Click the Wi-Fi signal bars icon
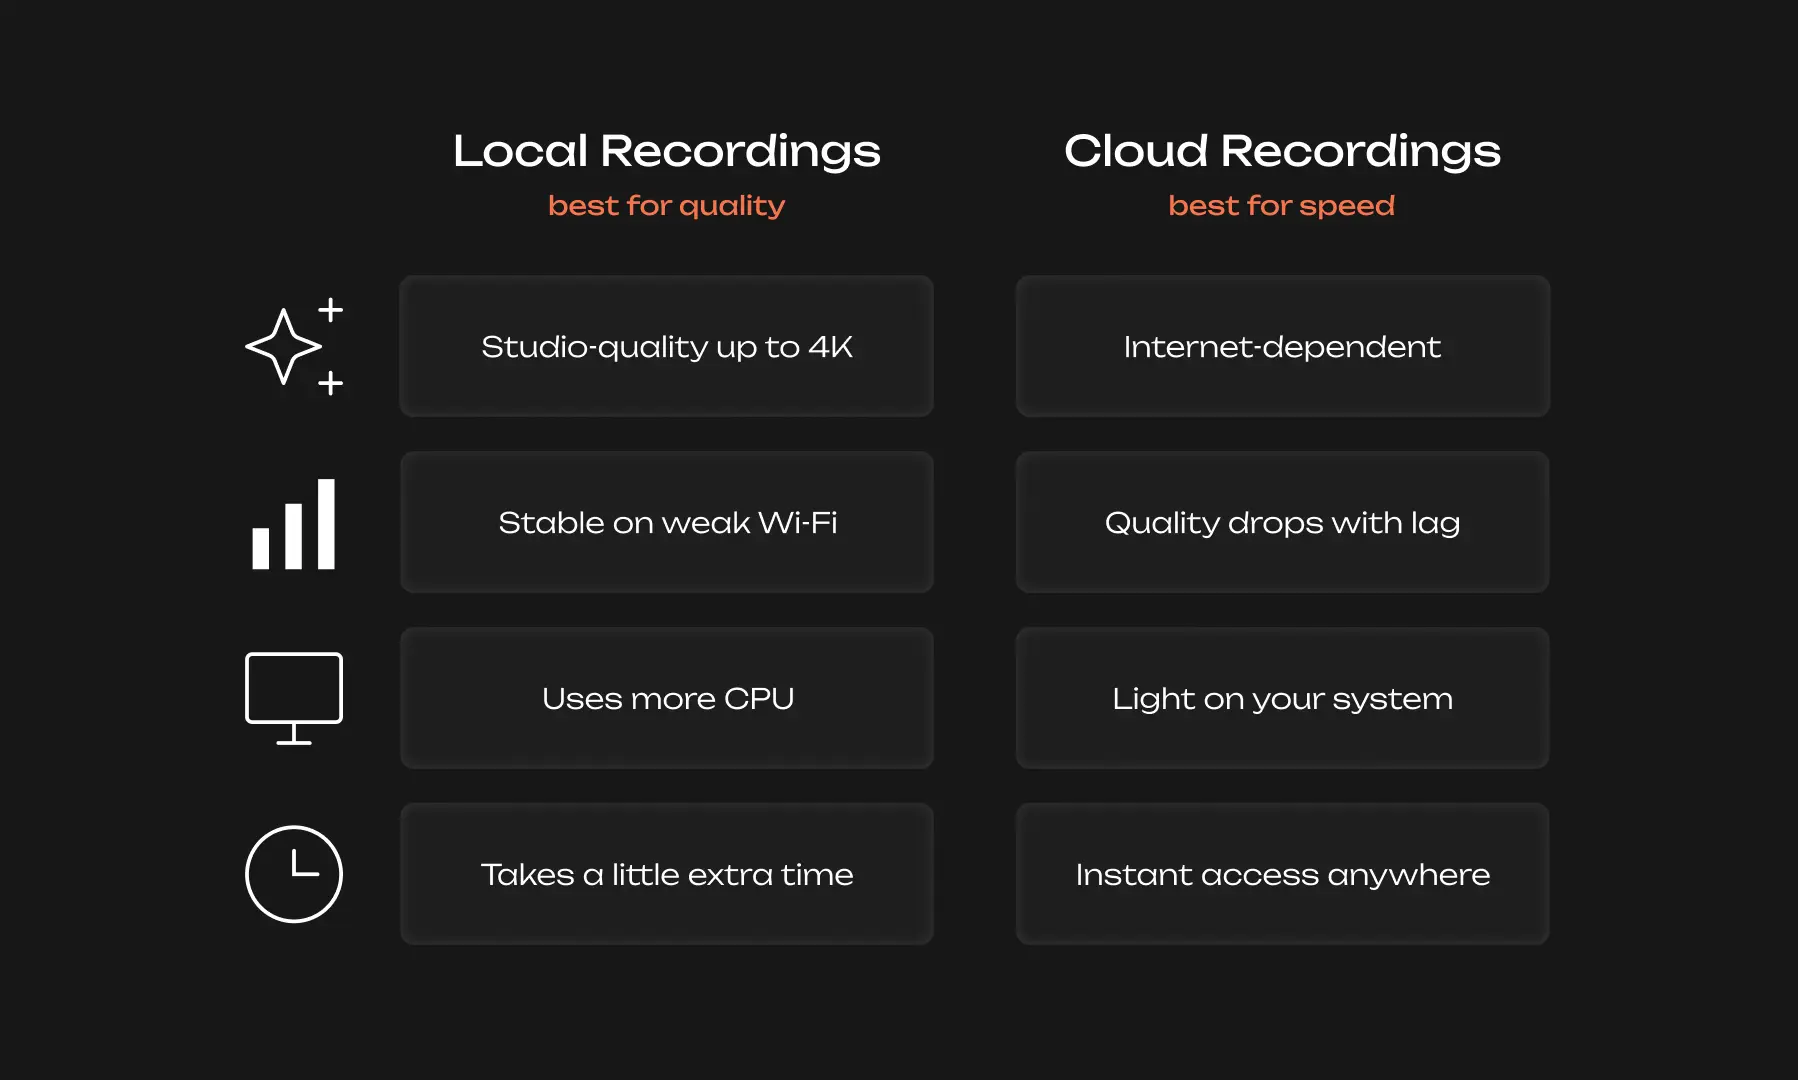1798x1080 pixels. [x=293, y=522]
